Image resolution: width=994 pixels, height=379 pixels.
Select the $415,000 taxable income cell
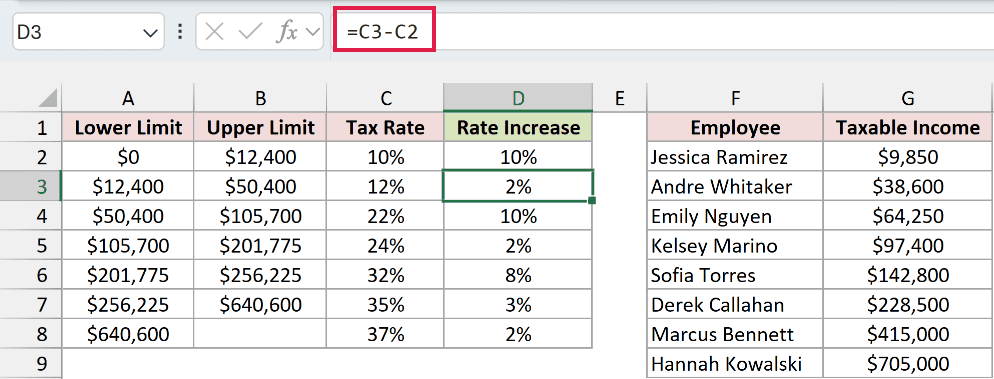click(908, 333)
